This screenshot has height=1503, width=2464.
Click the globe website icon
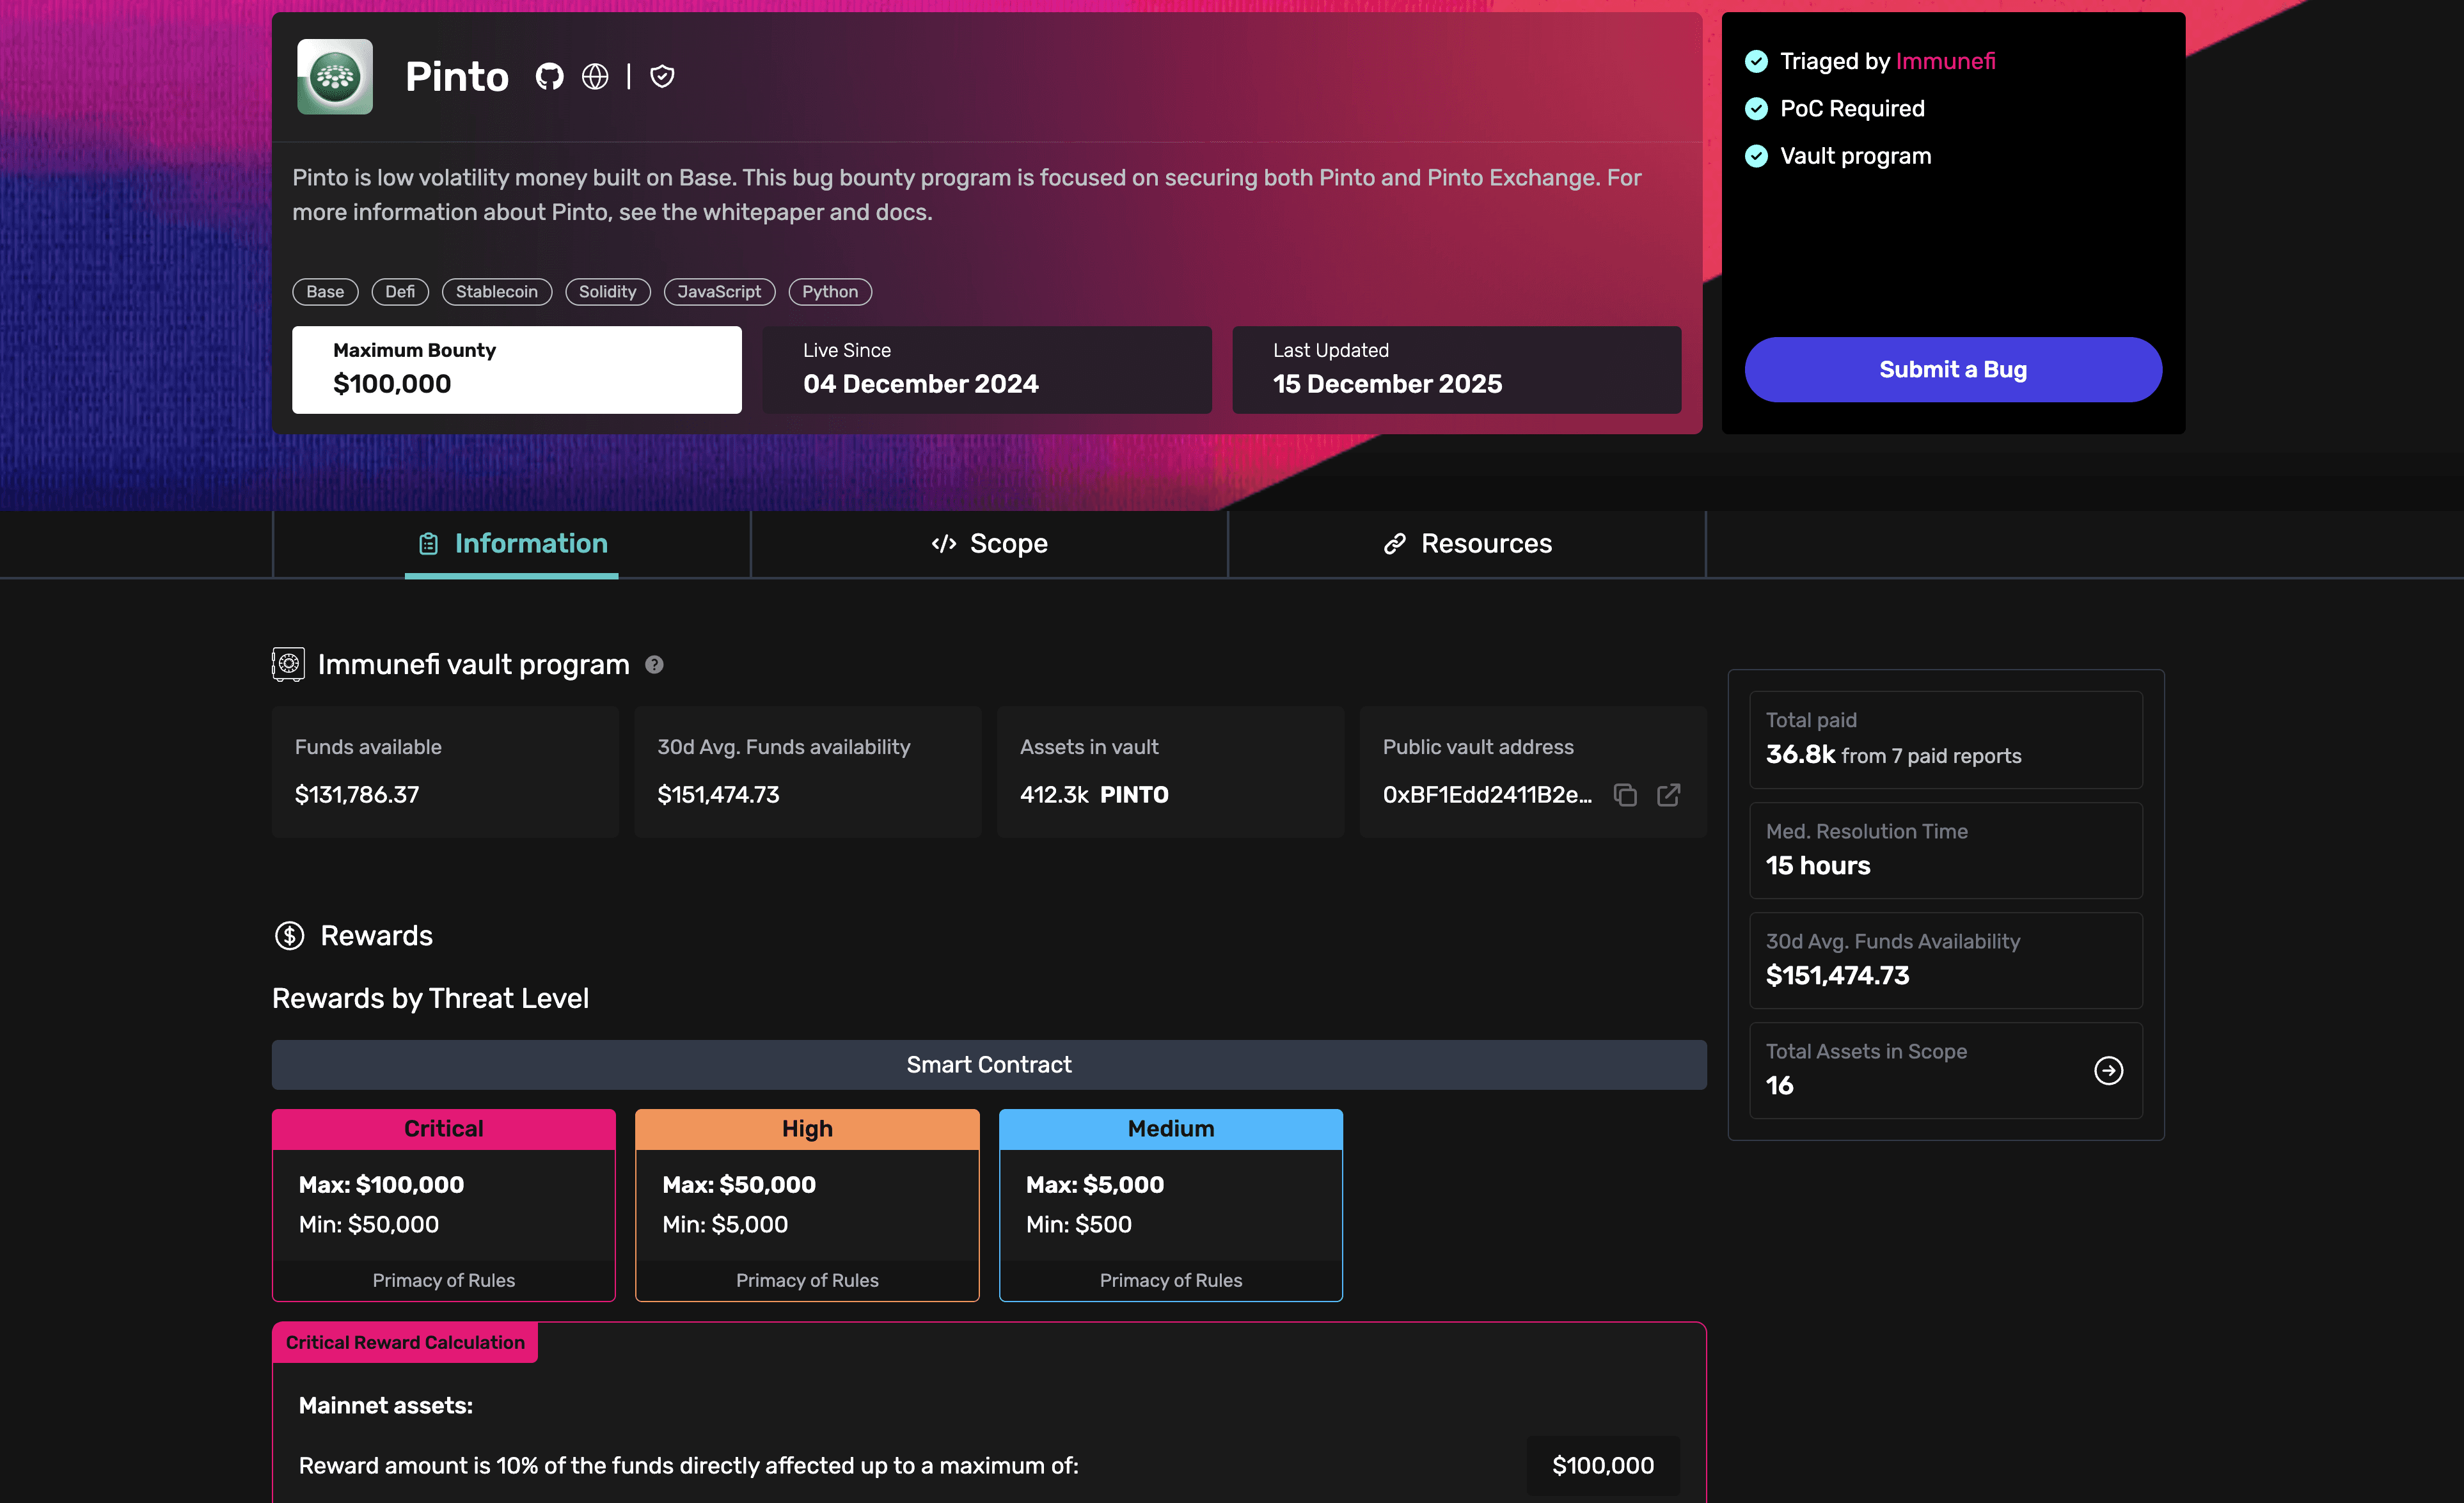(x=595, y=76)
